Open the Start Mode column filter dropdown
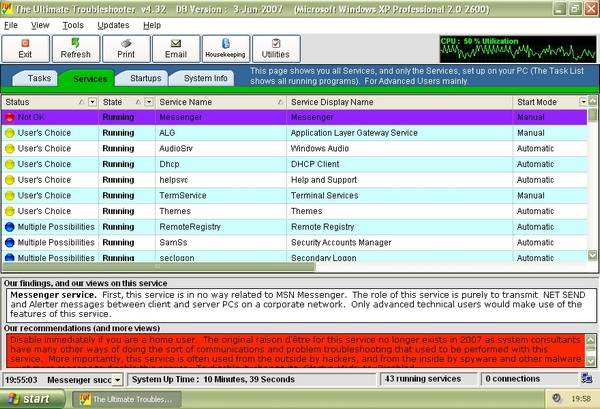The width and height of the screenshot is (600, 409). pos(583,102)
